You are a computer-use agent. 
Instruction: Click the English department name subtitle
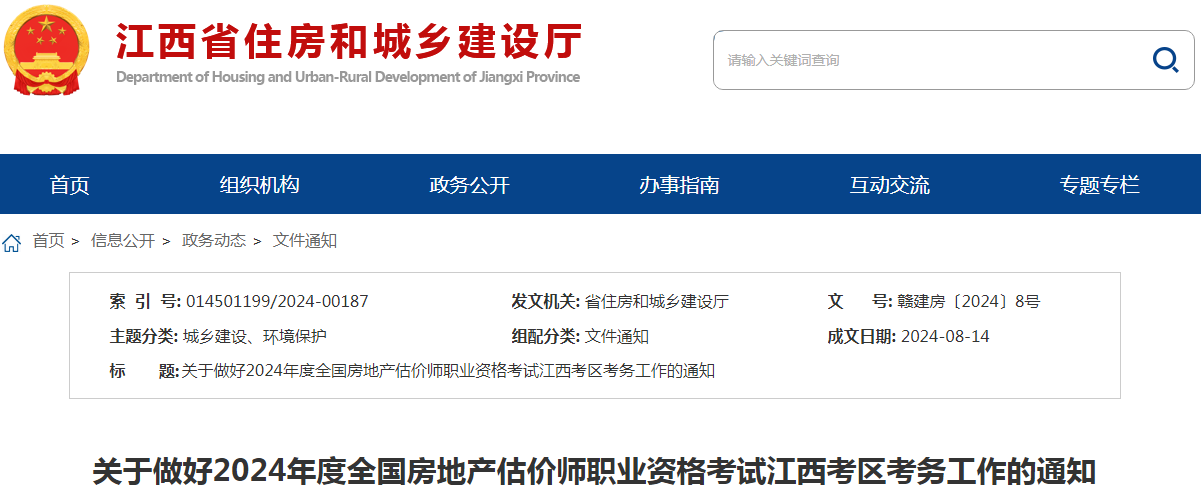pos(348,77)
